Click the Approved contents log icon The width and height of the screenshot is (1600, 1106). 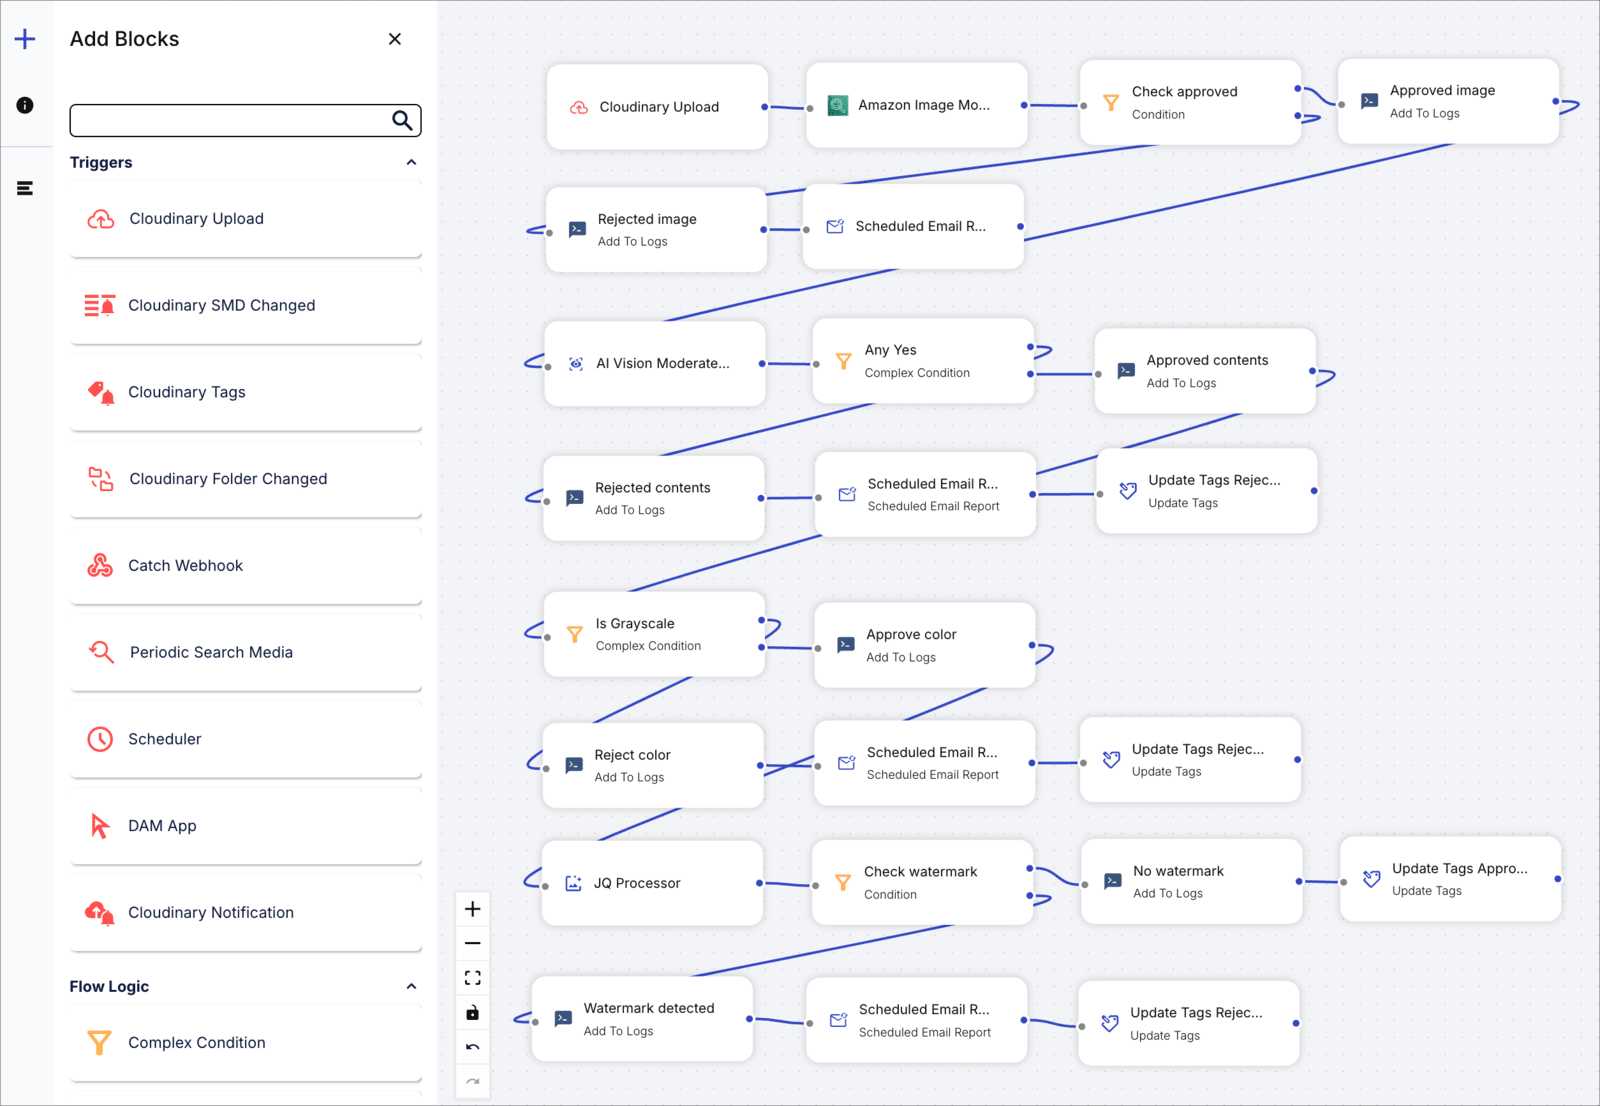coord(1126,371)
